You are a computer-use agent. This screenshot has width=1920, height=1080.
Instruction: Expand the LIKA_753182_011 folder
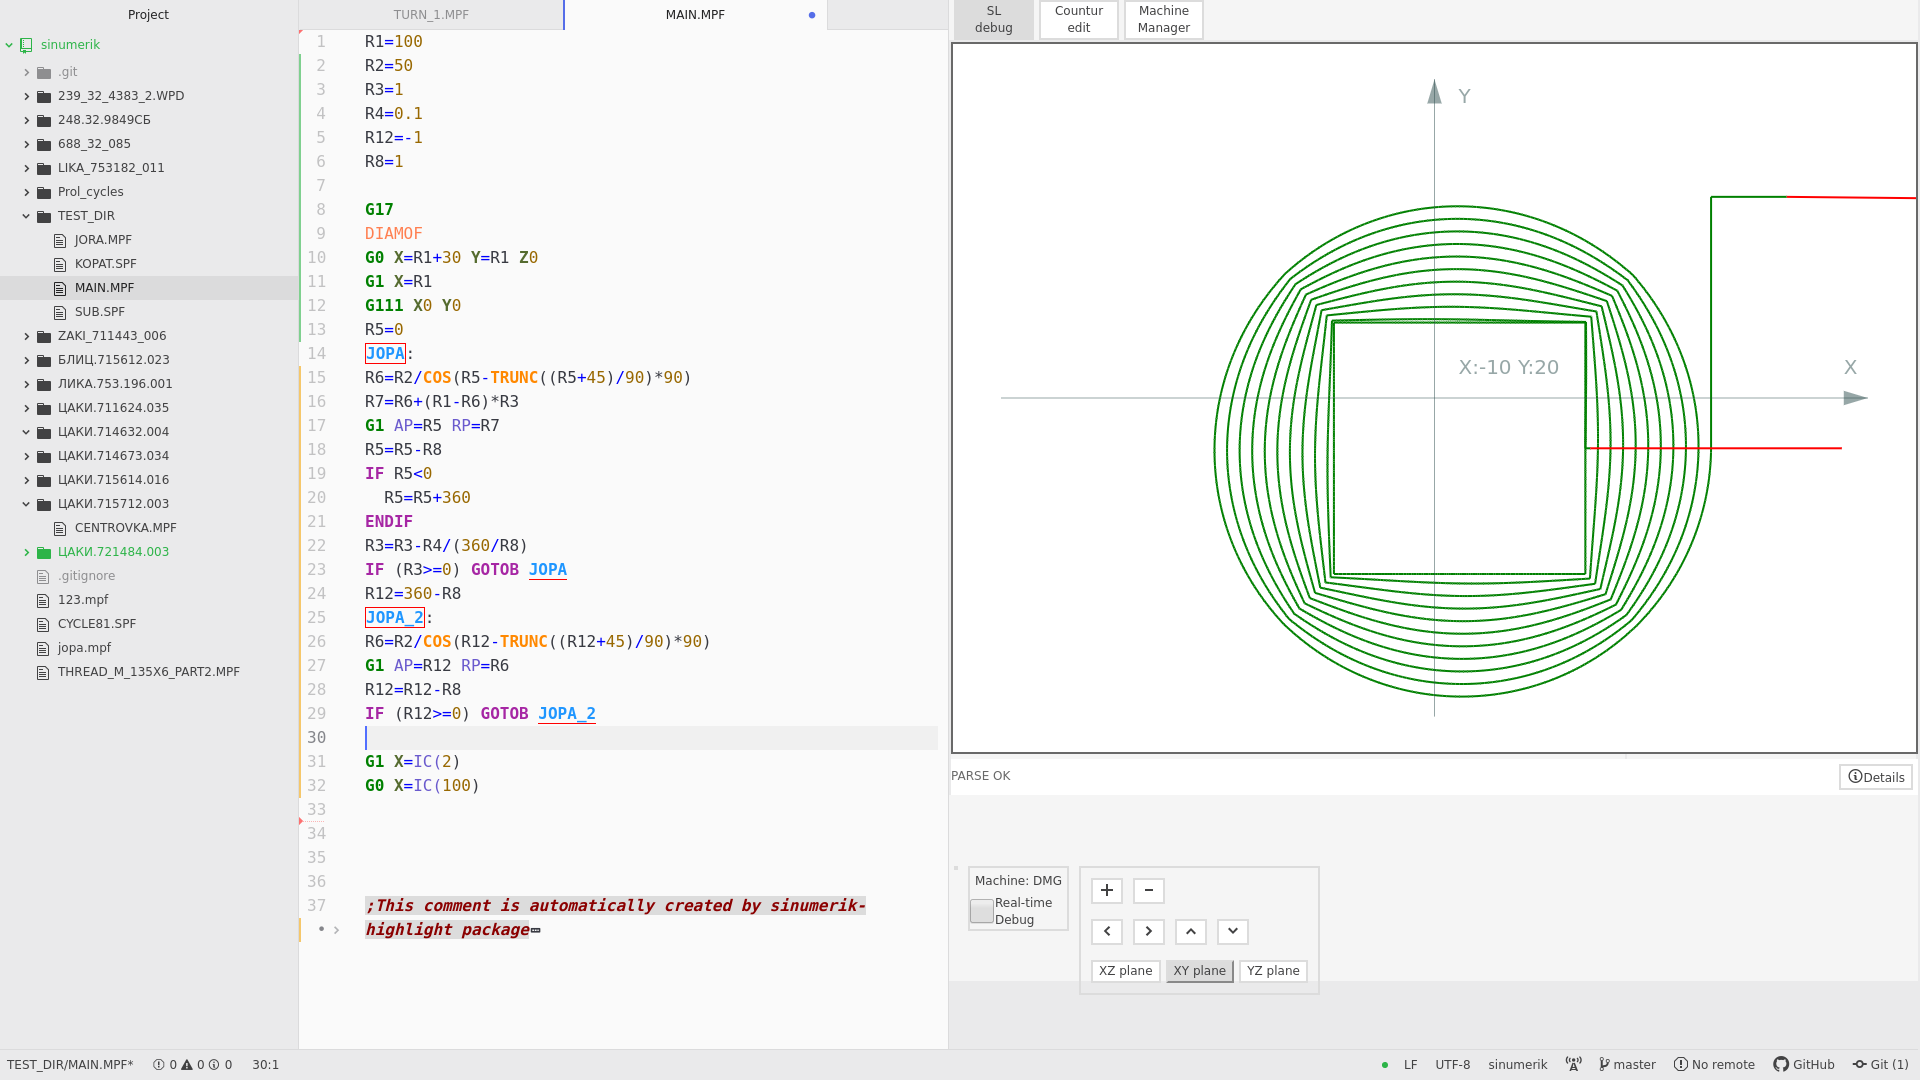[26, 168]
